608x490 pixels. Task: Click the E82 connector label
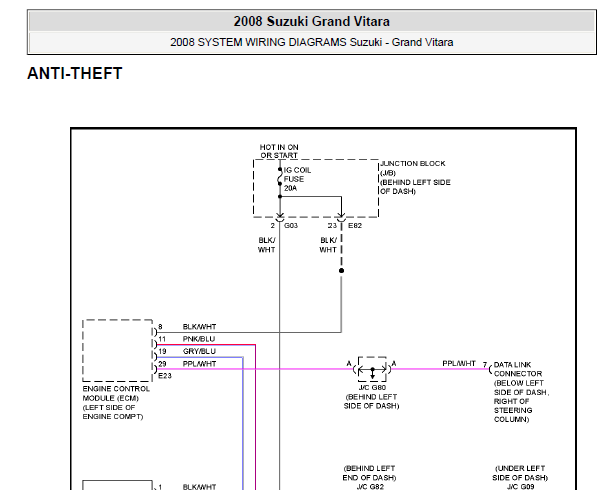[355, 226]
